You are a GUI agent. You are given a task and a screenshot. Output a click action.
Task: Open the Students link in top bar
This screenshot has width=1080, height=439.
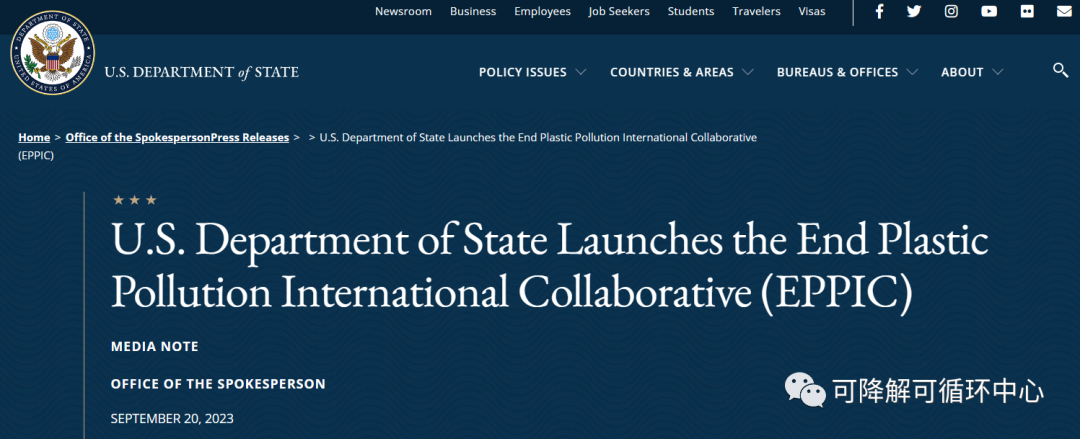(x=691, y=12)
